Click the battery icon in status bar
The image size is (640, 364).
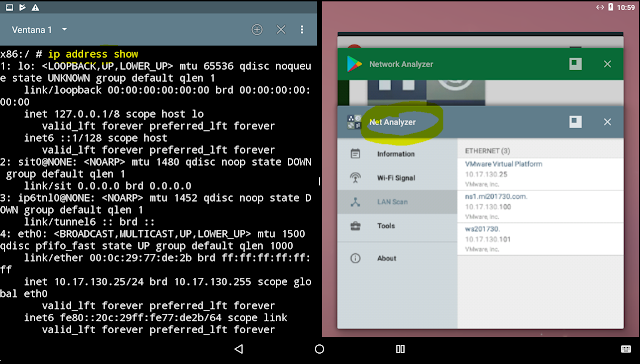point(611,7)
